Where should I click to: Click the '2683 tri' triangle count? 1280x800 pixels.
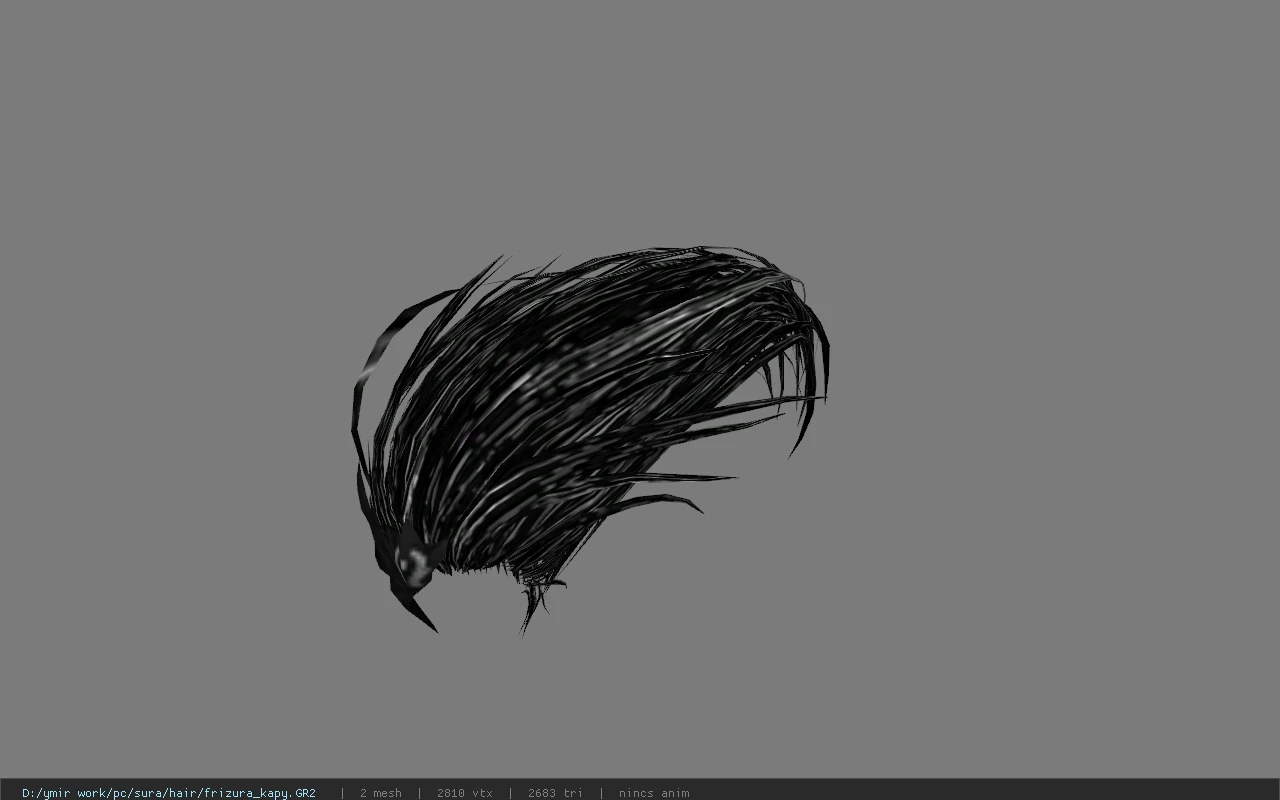tap(555, 793)
